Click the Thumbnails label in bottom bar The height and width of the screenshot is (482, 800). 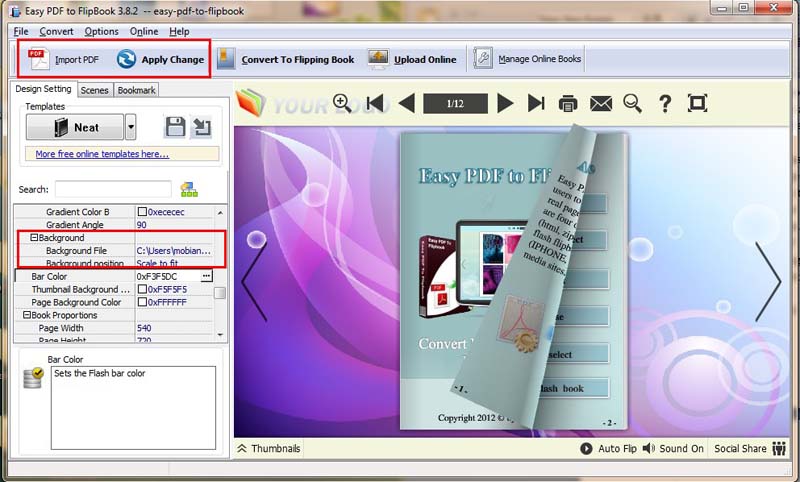[x=276, y=448]
